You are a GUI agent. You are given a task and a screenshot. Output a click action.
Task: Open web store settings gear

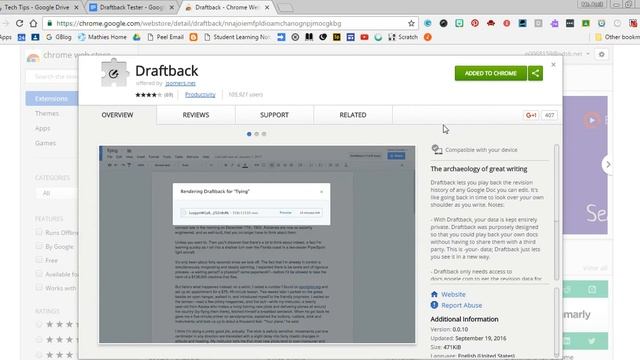pos(601,54)
